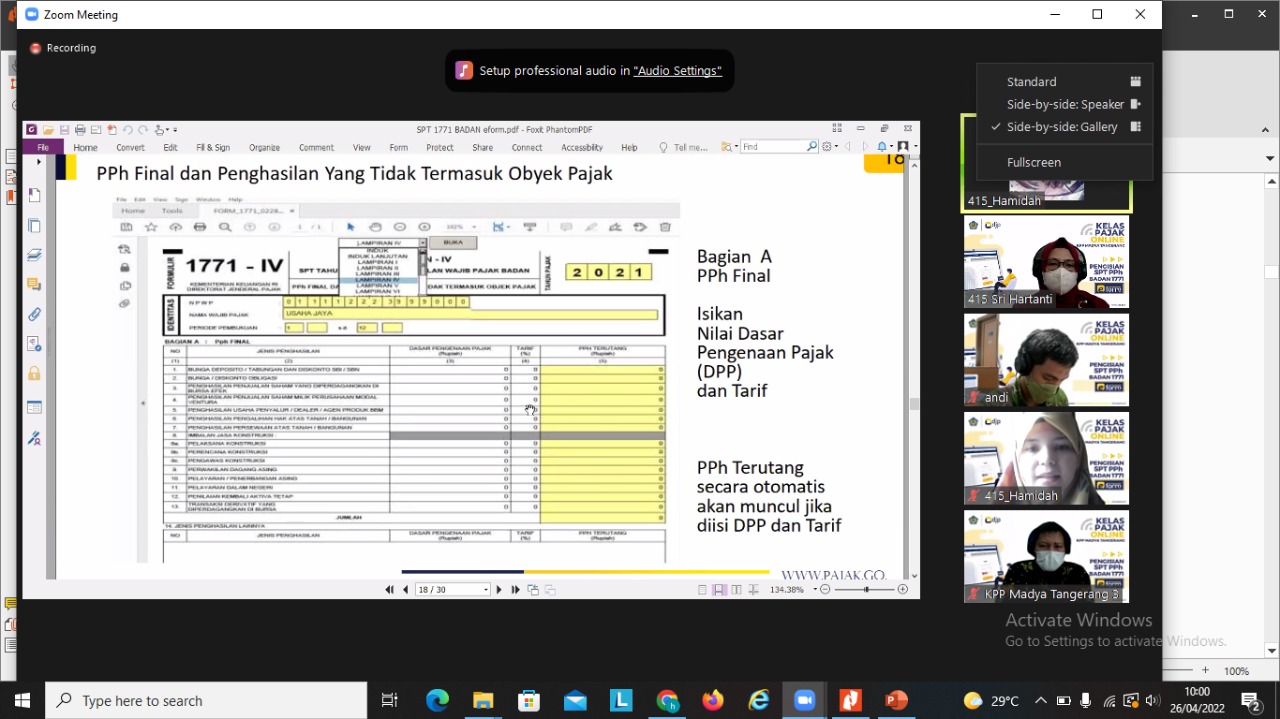This screenshot has height=719, width=1280.
Task: Click the Foxit zoom in plus button
Action: [903, 590]
